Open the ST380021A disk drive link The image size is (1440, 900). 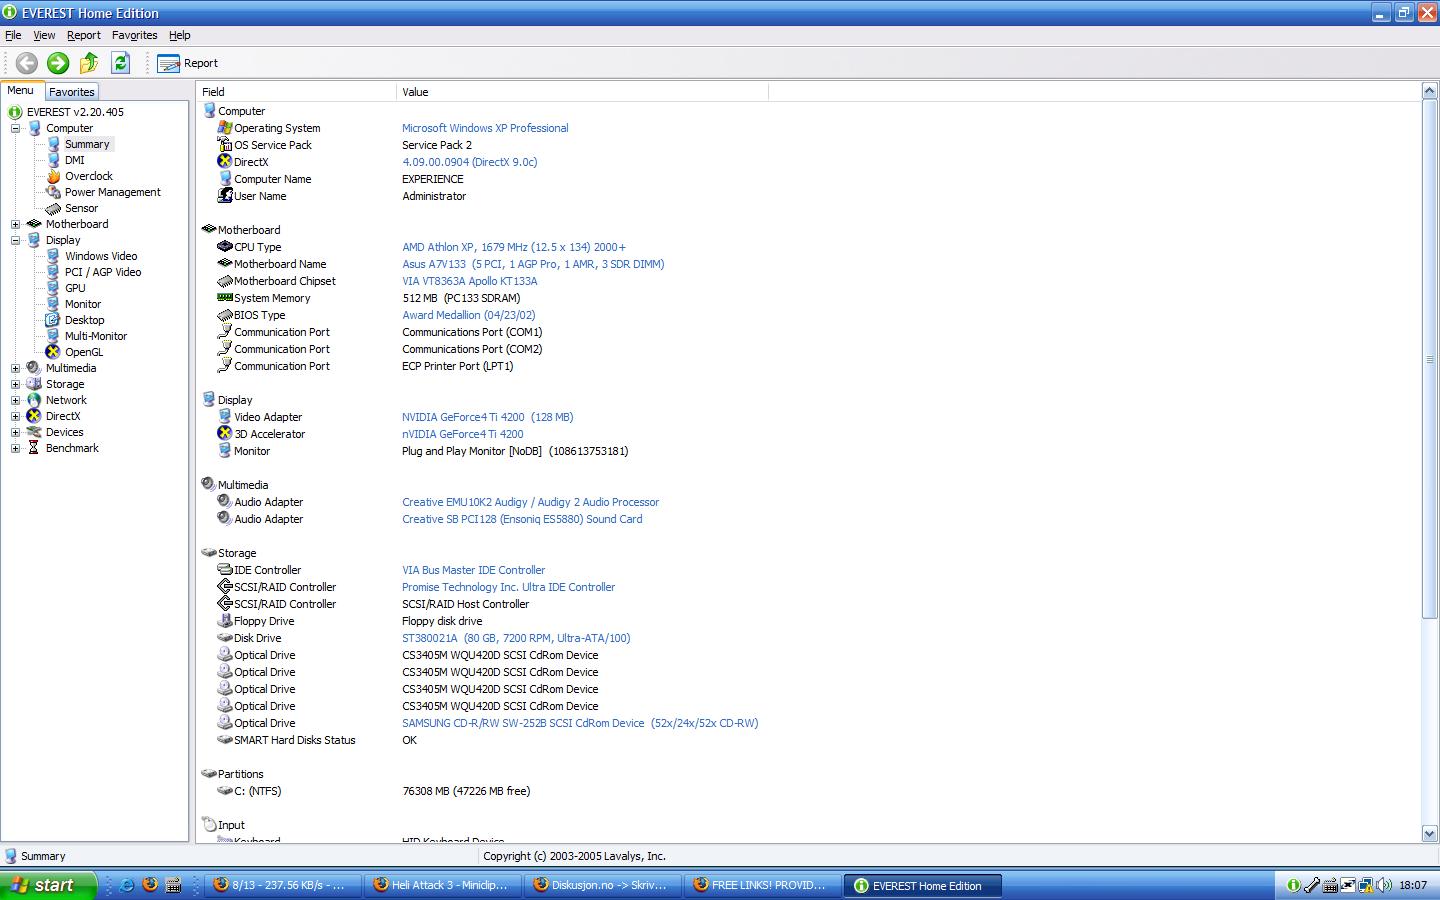coord(516,638)
